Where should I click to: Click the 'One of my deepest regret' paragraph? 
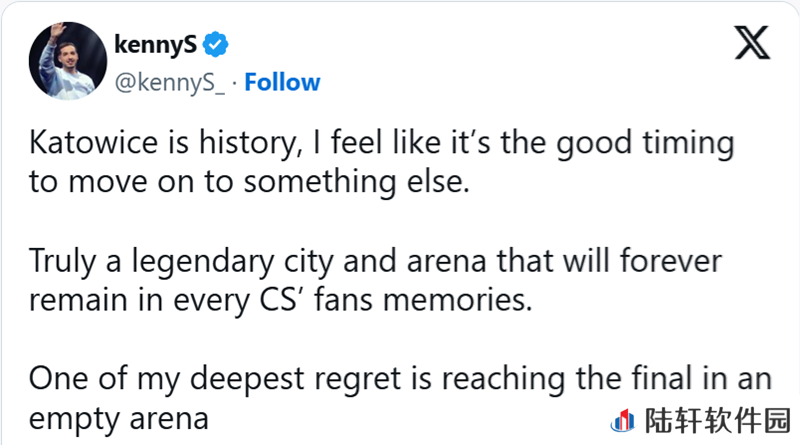coord(400,398)
